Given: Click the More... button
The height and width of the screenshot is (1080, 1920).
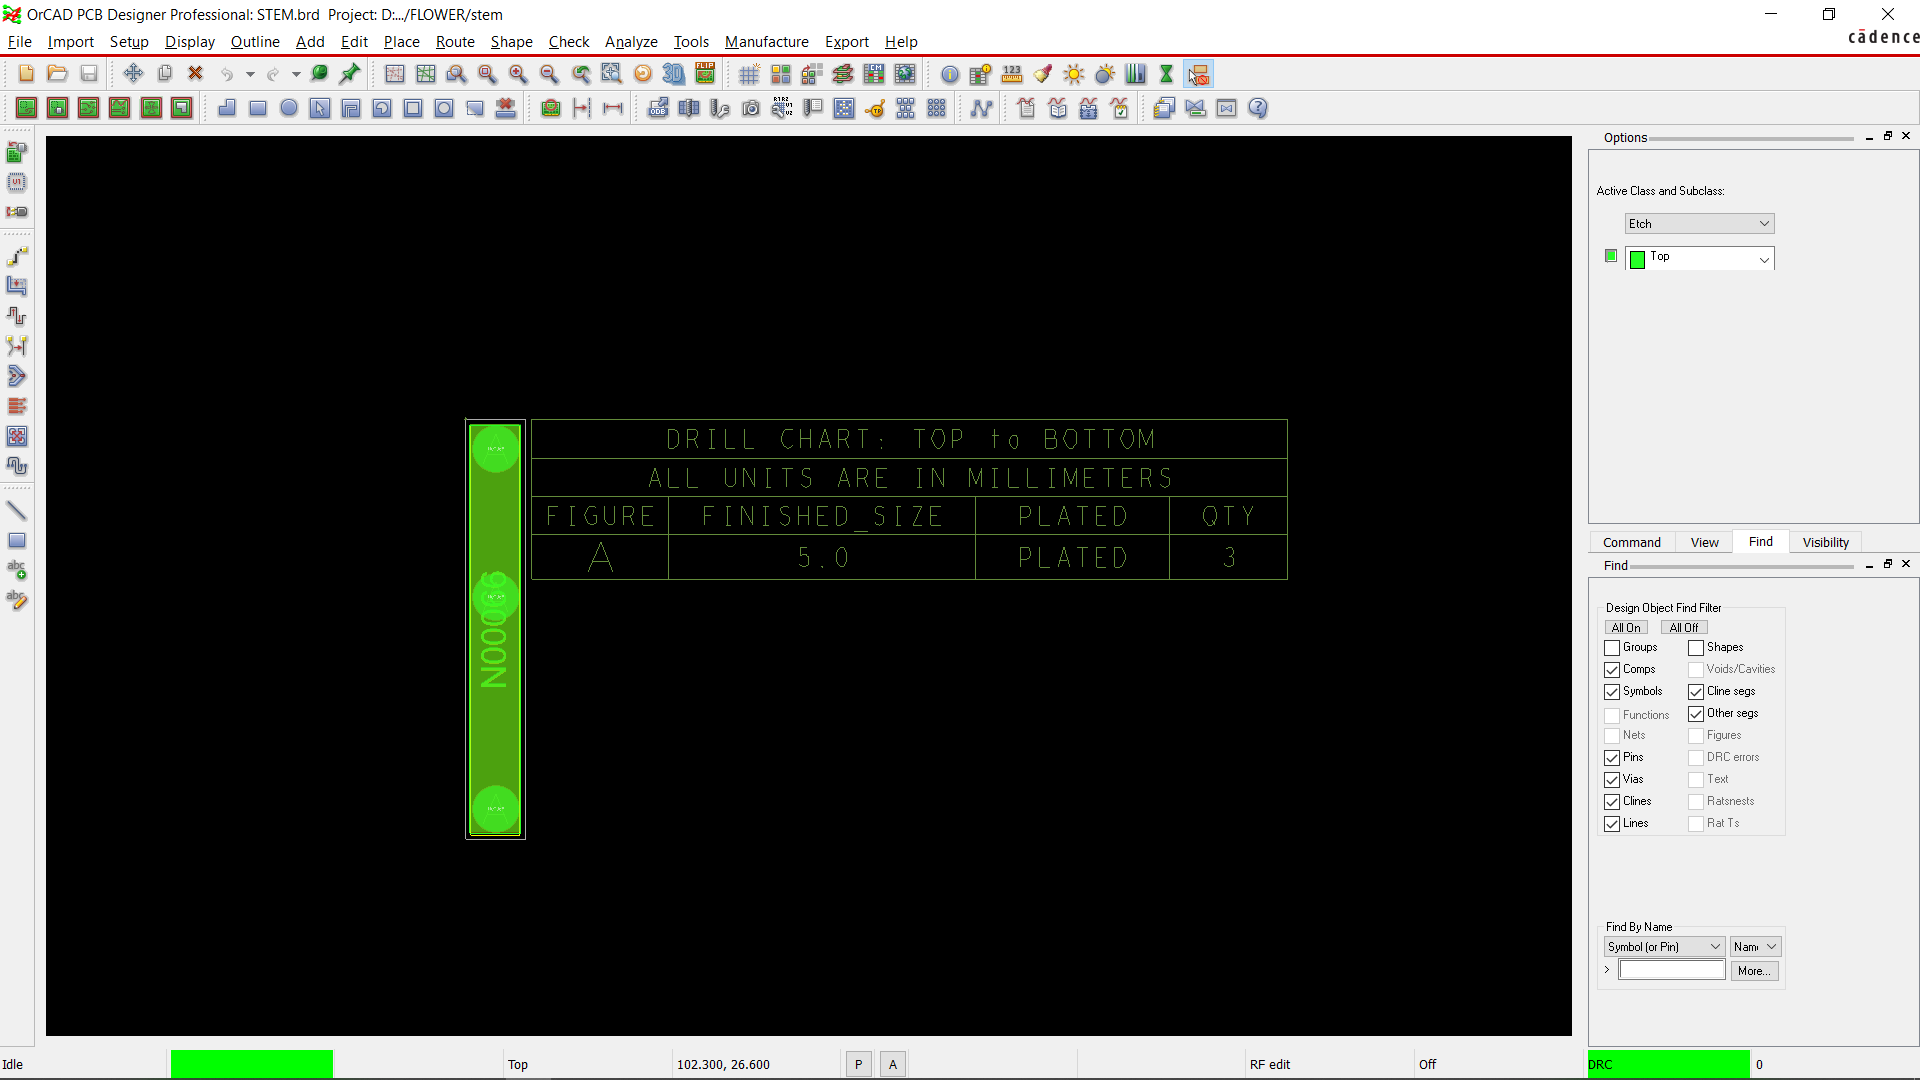Looking at the screenshot, I should pyautogui.click(x=1754, y=971).
